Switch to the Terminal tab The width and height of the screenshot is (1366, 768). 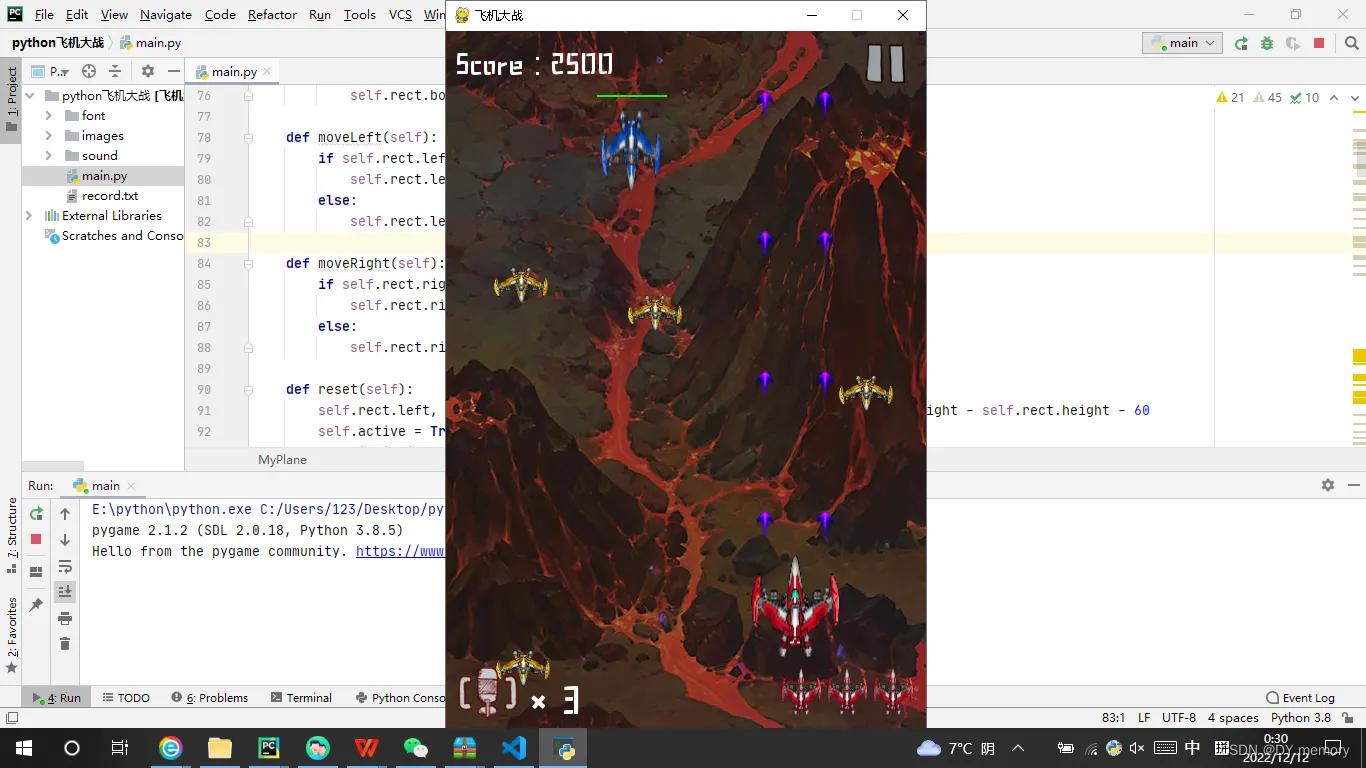(x=302, y=697)
